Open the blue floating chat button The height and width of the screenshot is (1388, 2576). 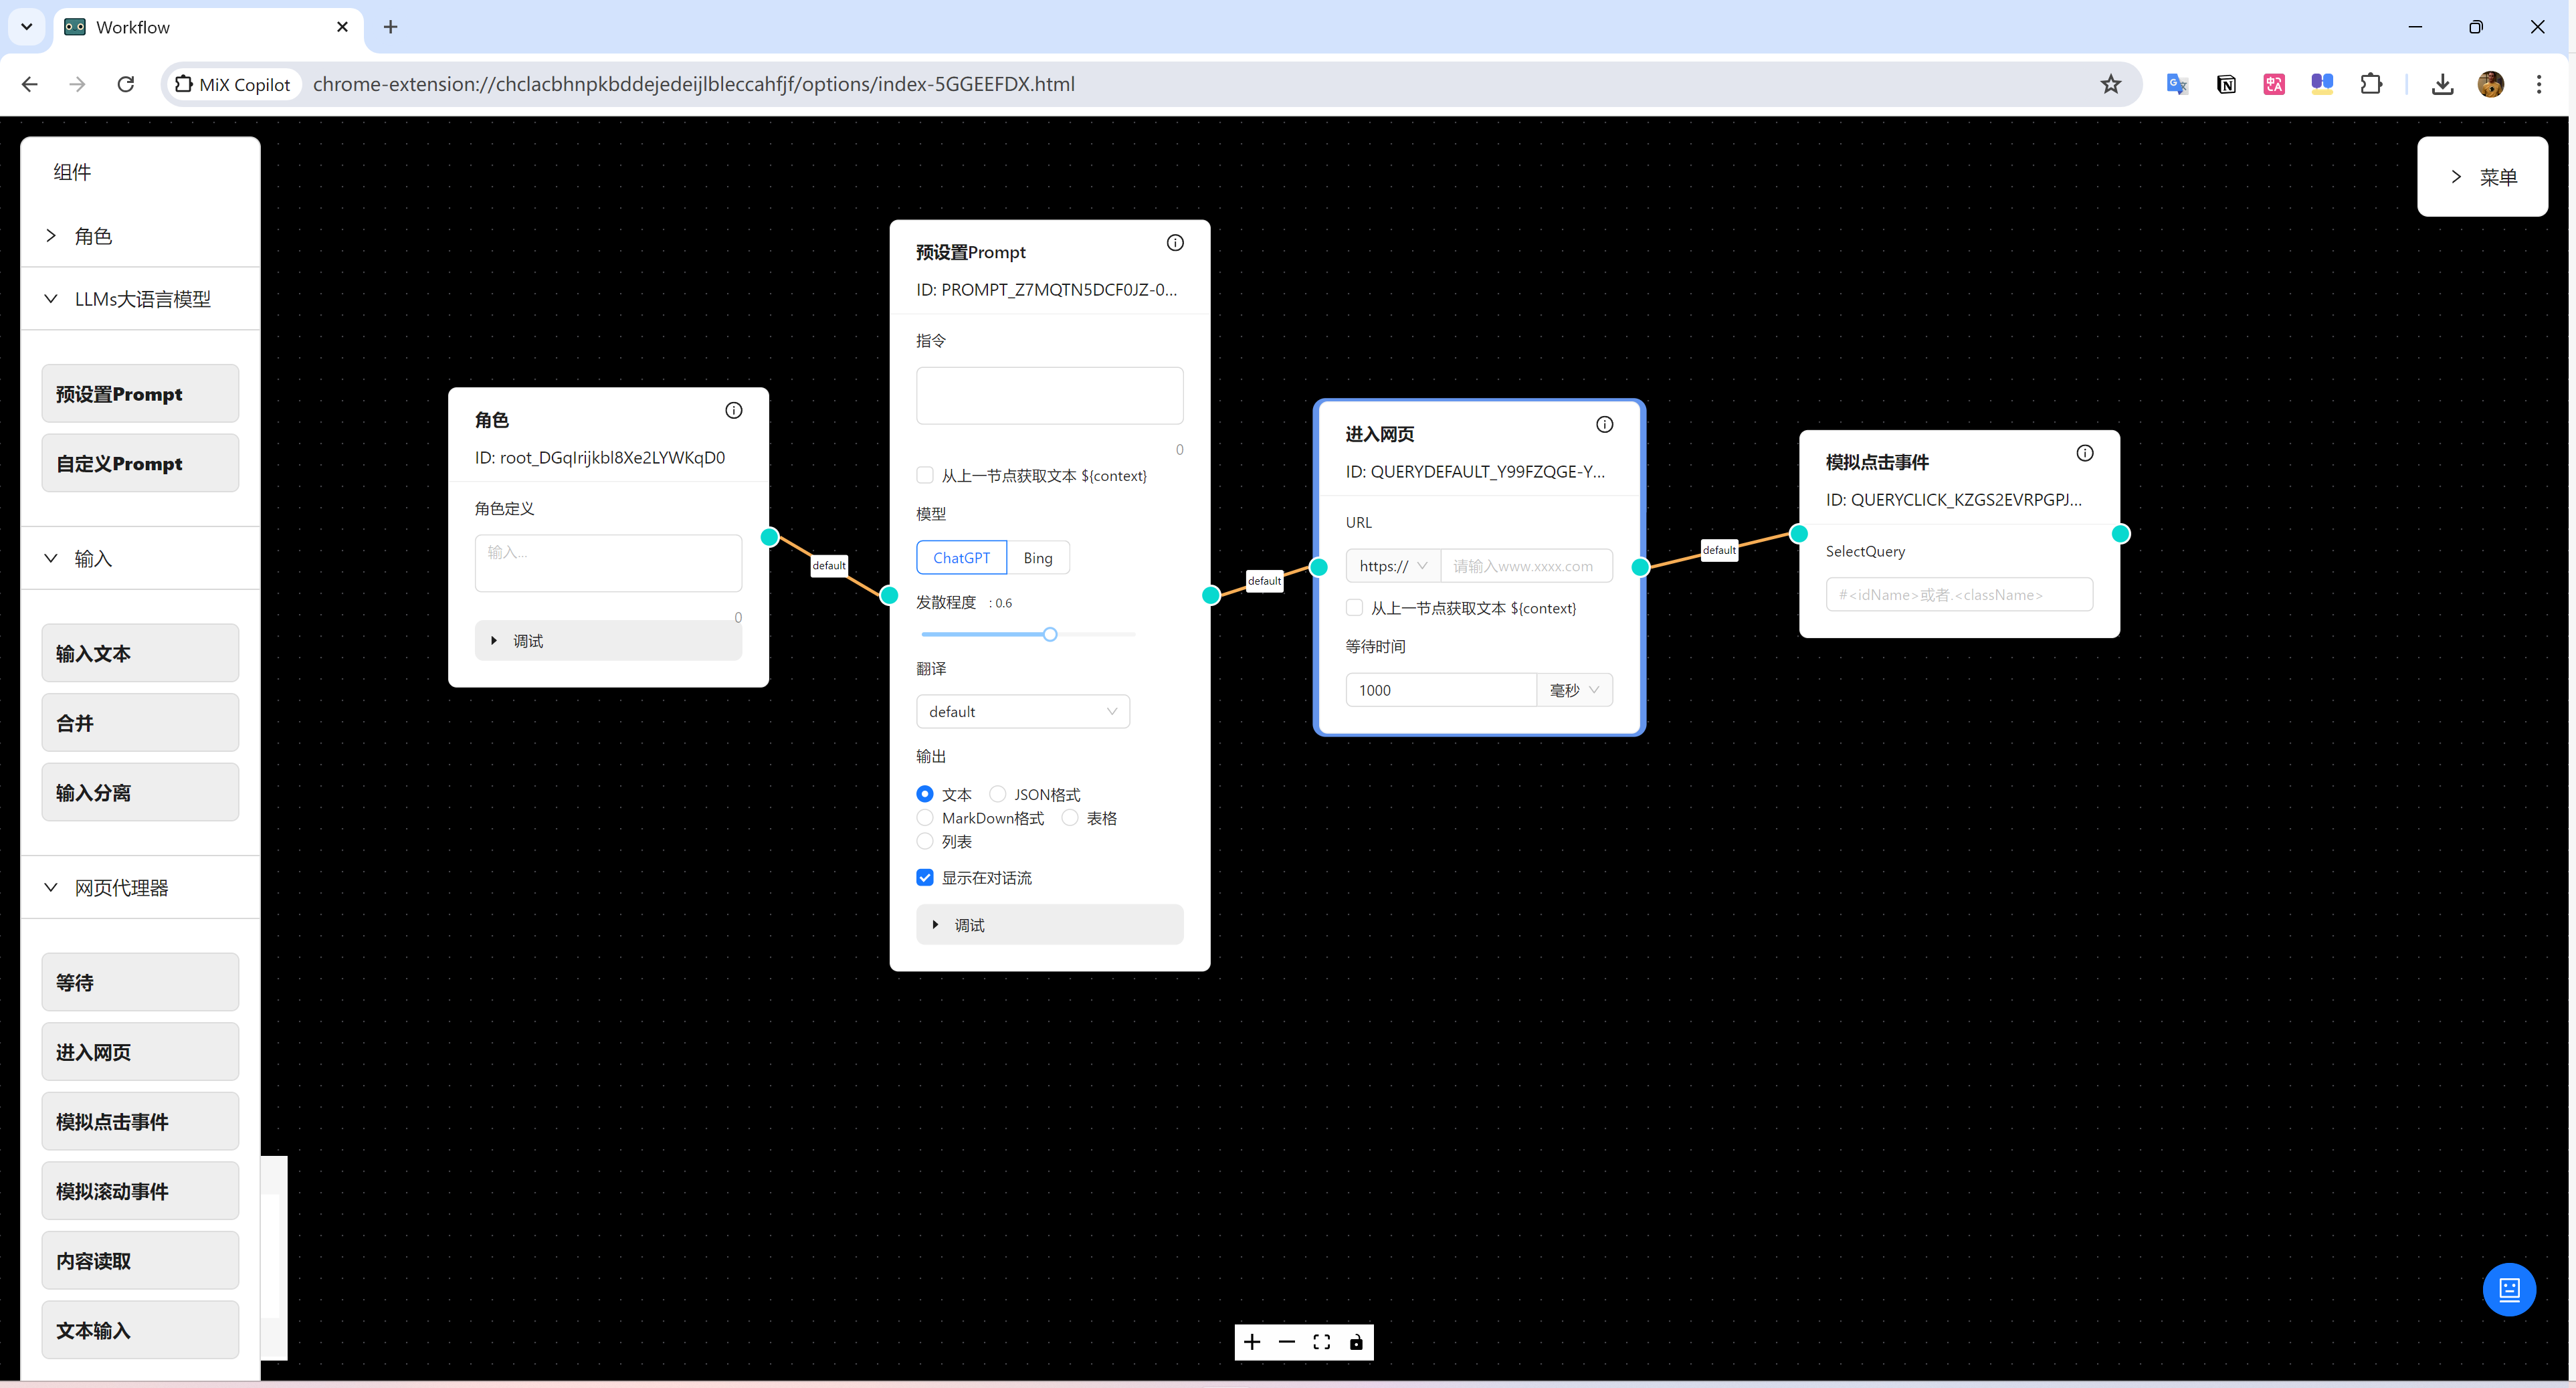point(2508,1289)
